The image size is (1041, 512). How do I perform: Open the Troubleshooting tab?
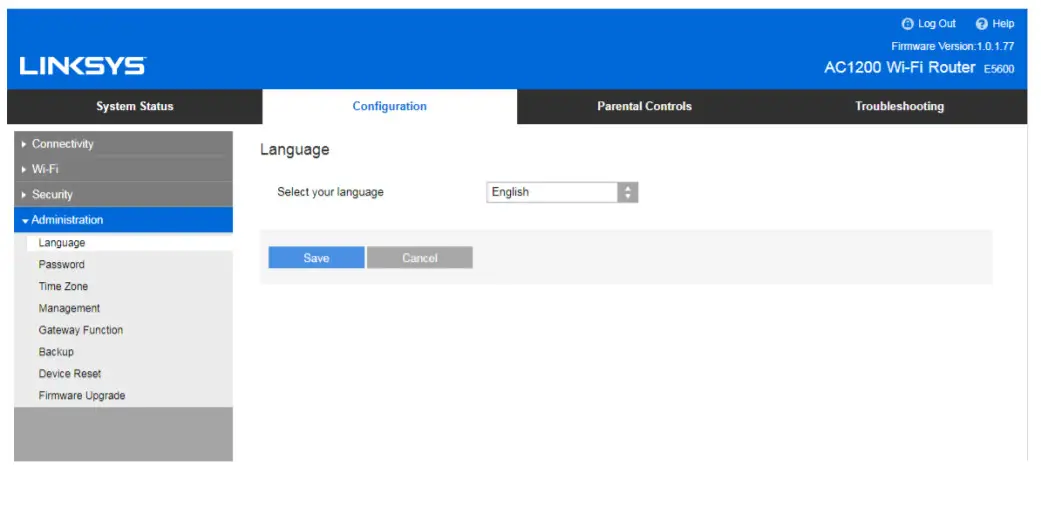coord(900,106)
